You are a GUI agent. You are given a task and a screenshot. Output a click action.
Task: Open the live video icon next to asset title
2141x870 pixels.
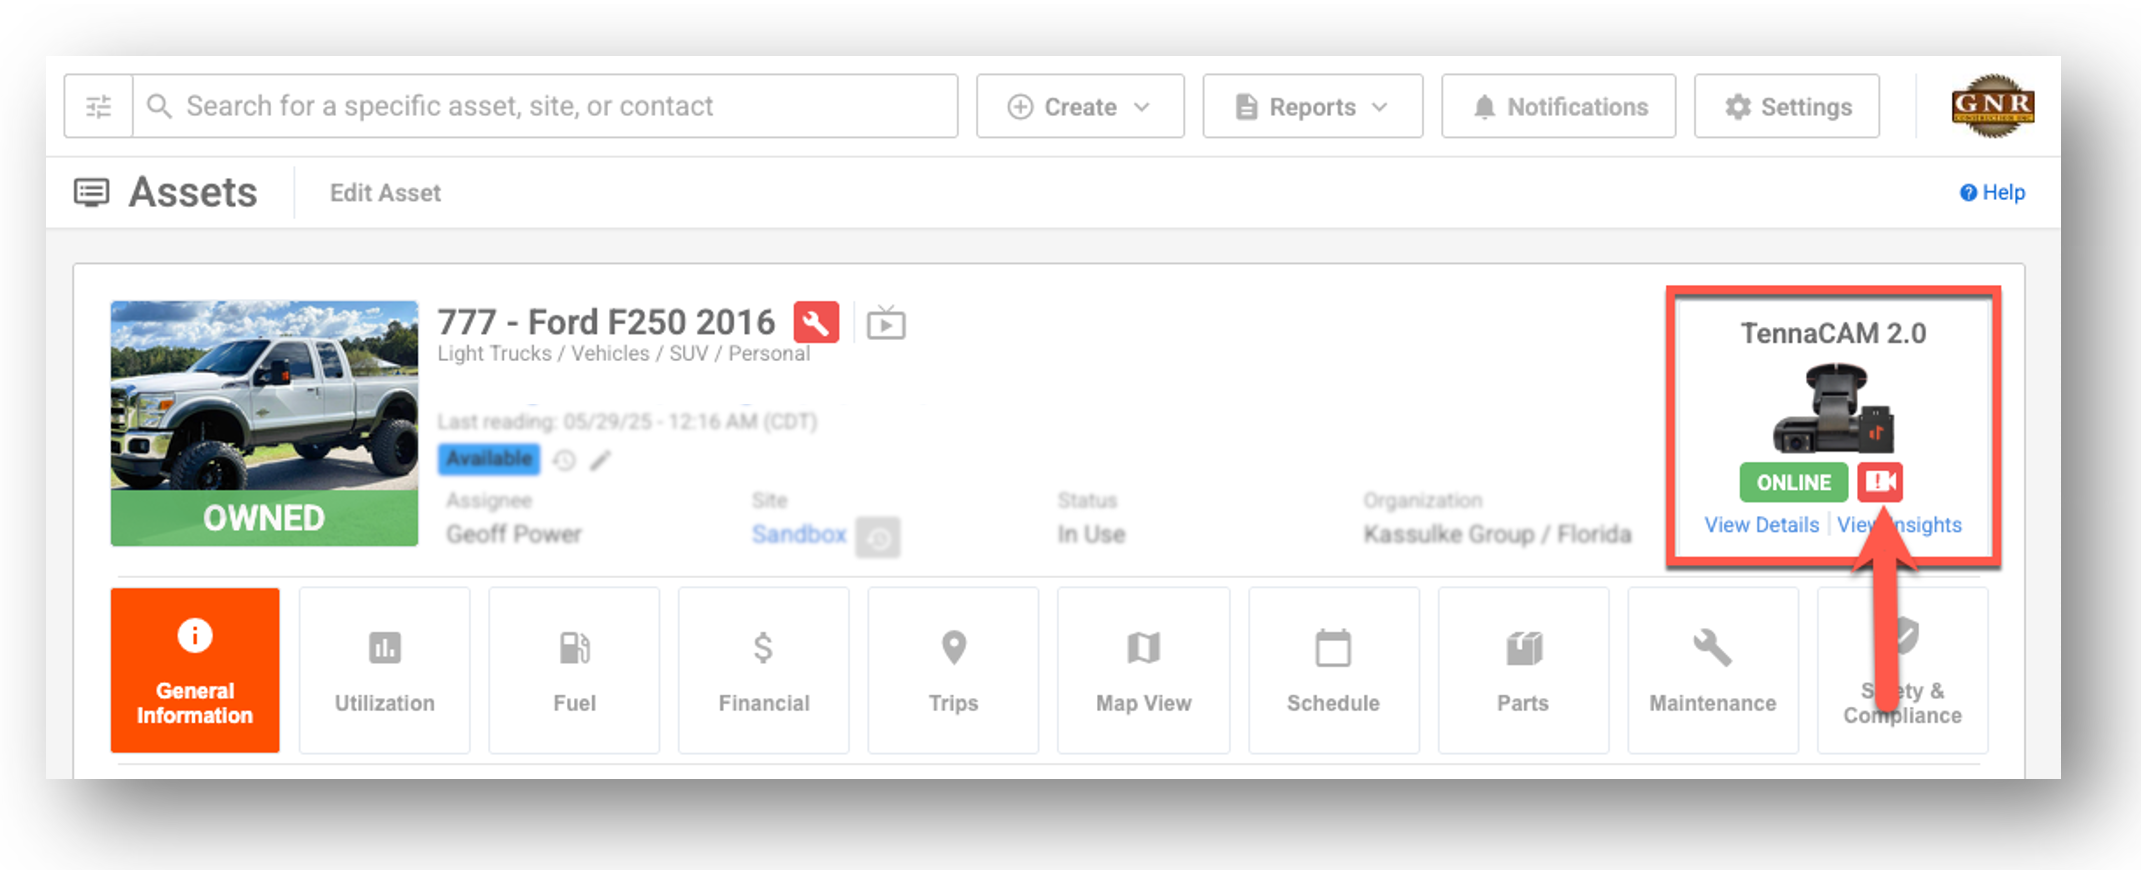(886, 323)
